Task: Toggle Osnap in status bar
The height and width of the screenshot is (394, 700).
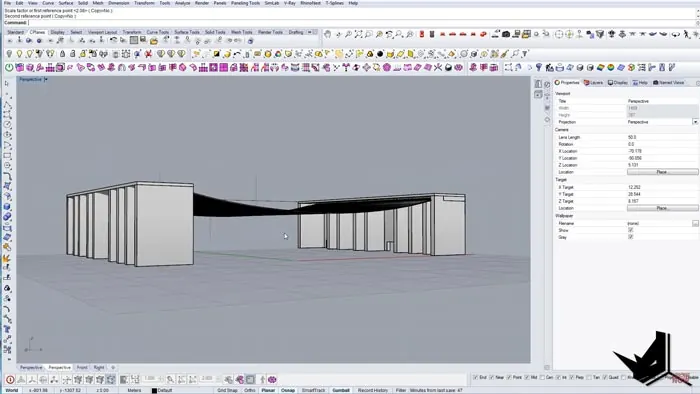Action: [288, 390]
